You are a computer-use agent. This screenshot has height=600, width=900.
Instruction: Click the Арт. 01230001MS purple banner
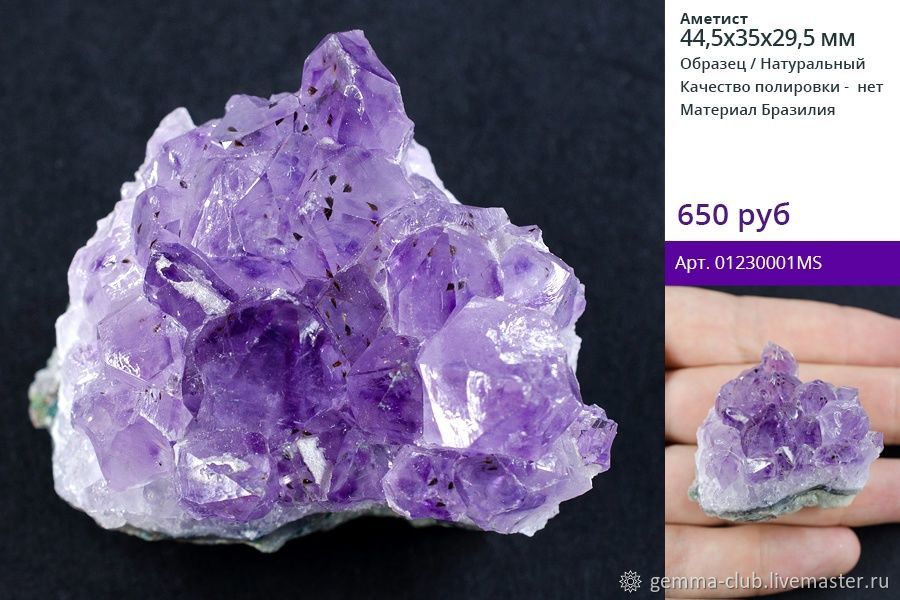(x=782, y=263)
